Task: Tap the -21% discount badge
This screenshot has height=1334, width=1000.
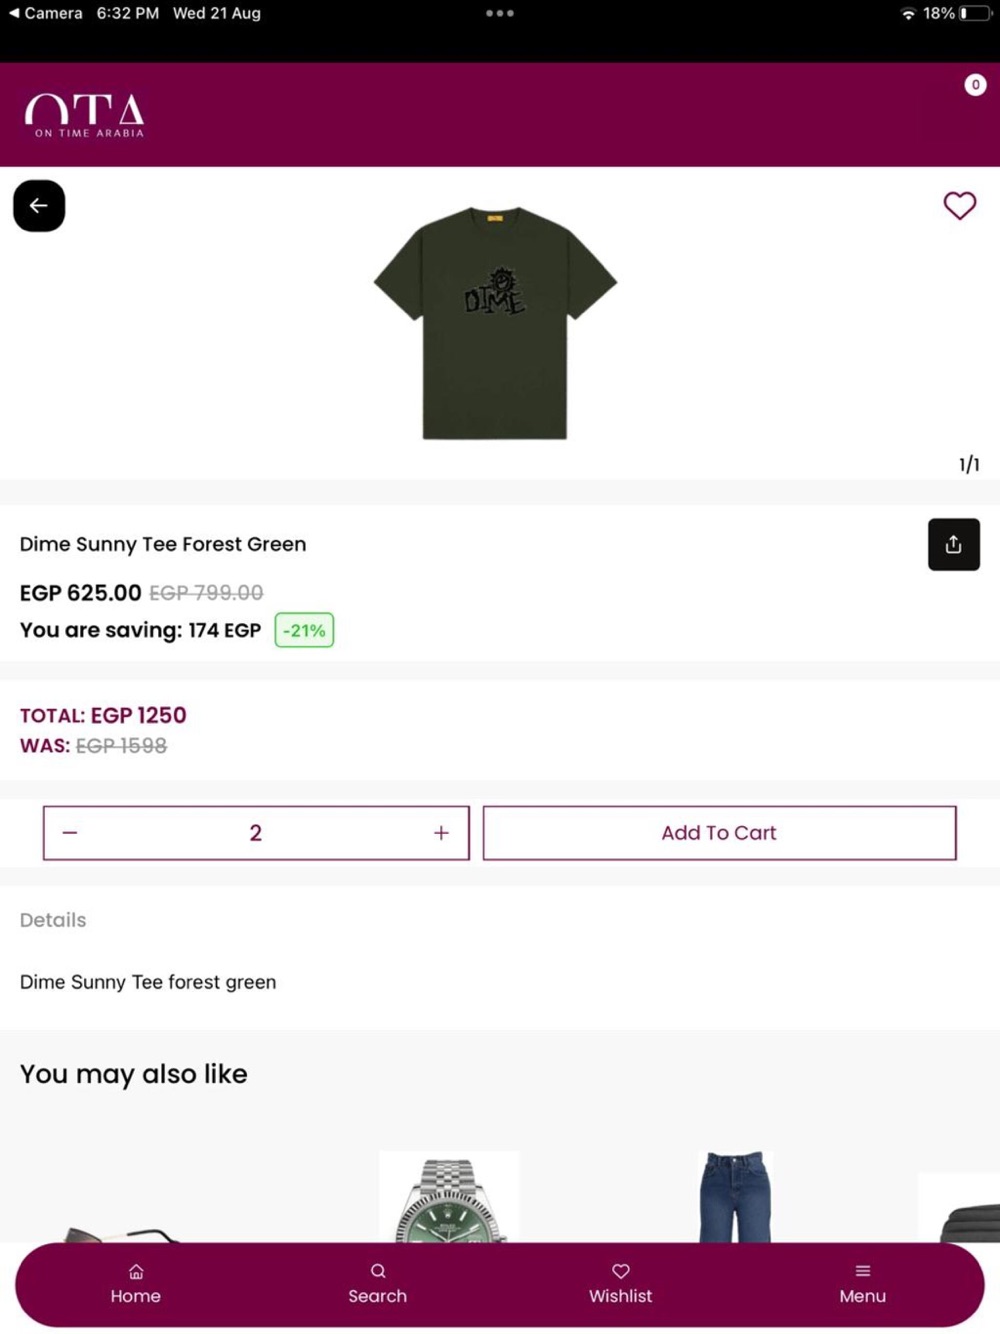Action: pos(304,631)
